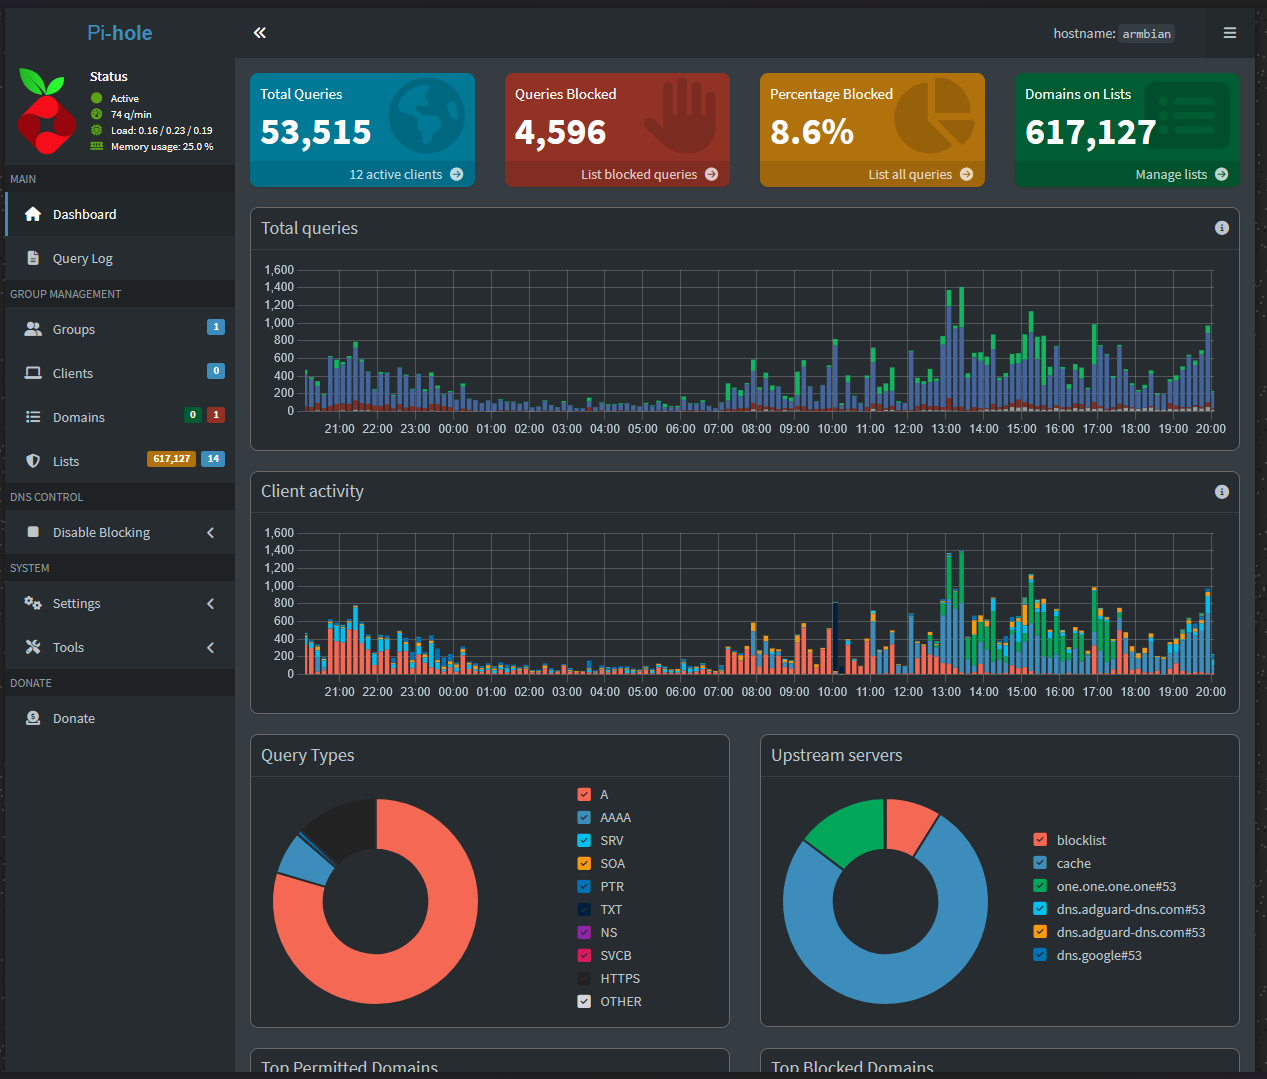Image resolution: width=1267 pixels, height=1079 pixels.
Task: Open Query Log via its page icon
Action: 33,258
